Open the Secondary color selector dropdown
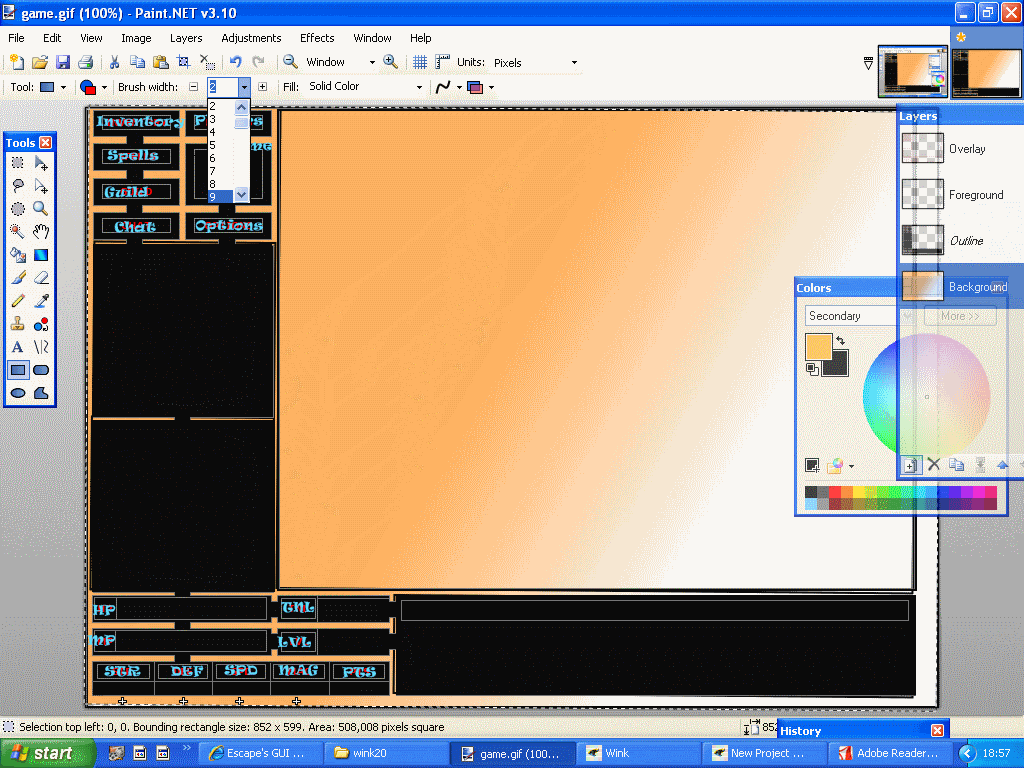 (859, 316)
